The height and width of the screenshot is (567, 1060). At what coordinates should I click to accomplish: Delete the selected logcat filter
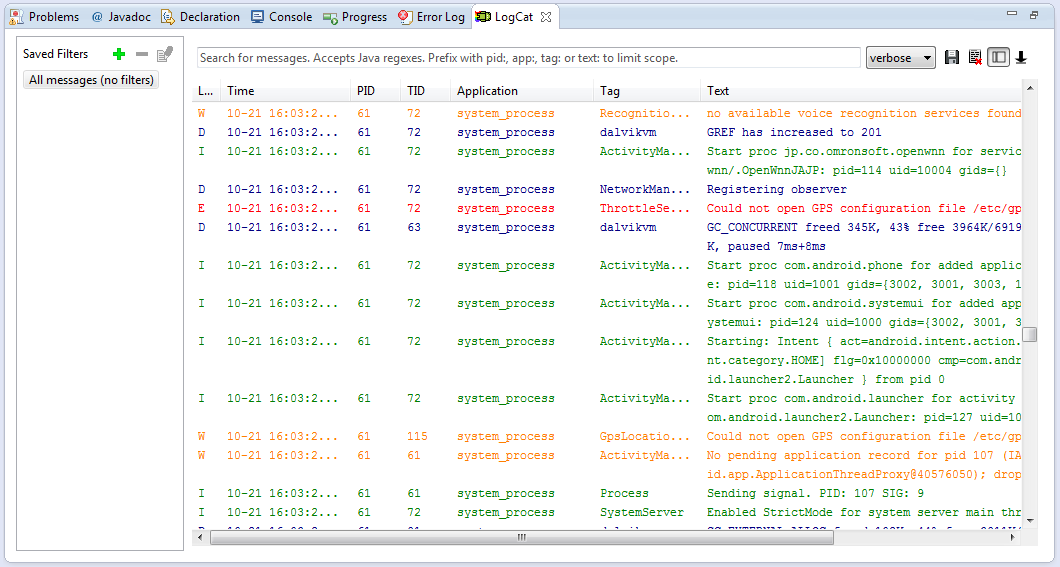142,54
